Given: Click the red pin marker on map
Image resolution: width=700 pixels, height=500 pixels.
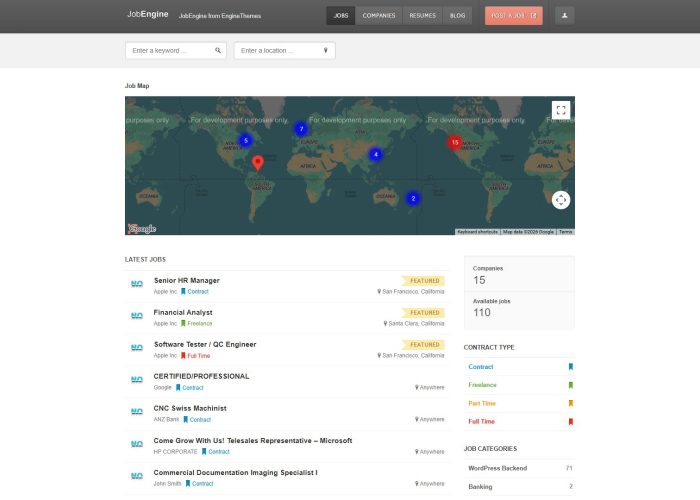Looking at the screenshot, I should 258,162.
